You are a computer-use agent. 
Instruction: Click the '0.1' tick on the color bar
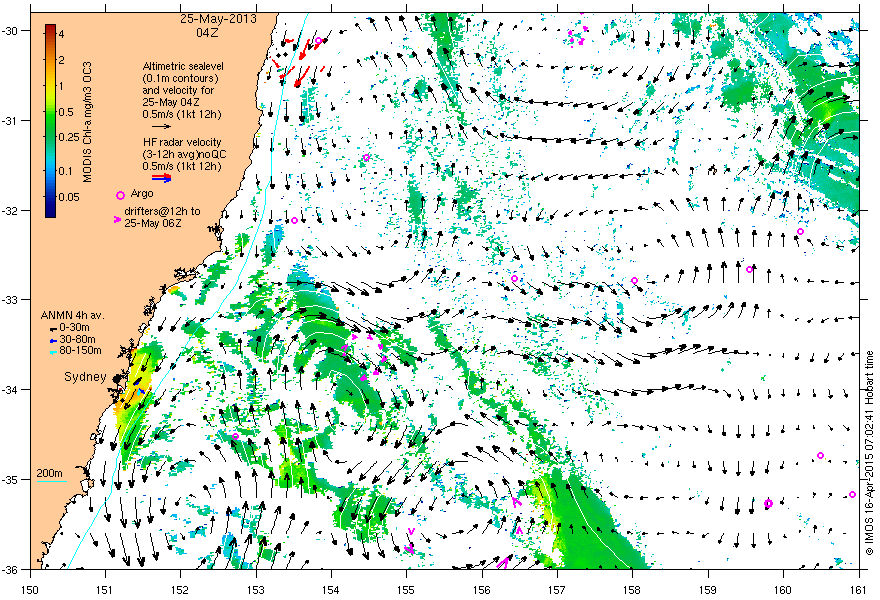pyautogui.click(x=66, y=172)
